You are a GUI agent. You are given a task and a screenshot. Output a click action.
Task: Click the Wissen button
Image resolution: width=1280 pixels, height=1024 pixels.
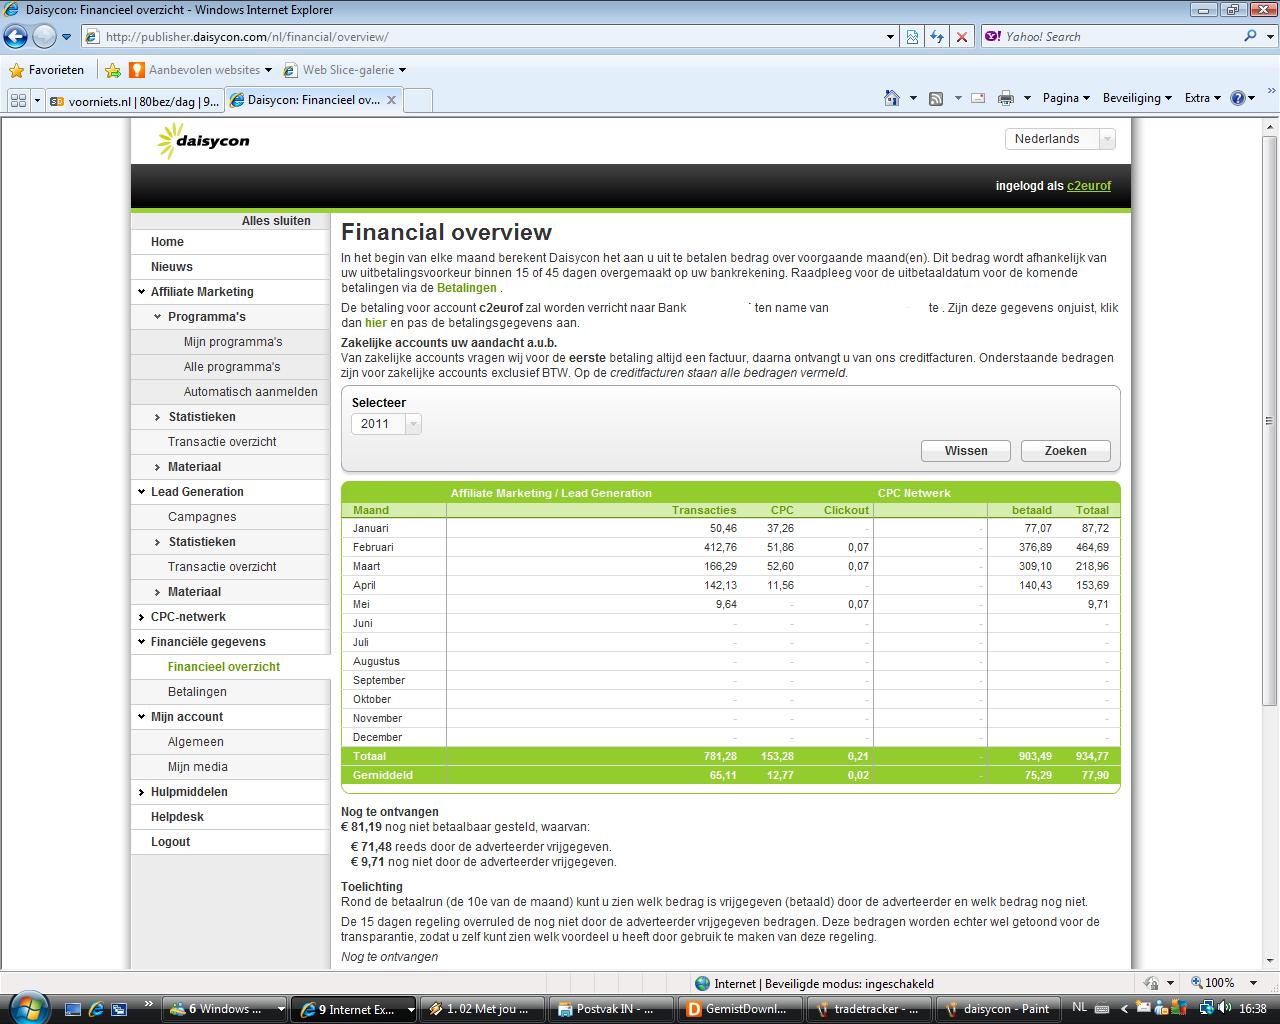pos(966,451)
